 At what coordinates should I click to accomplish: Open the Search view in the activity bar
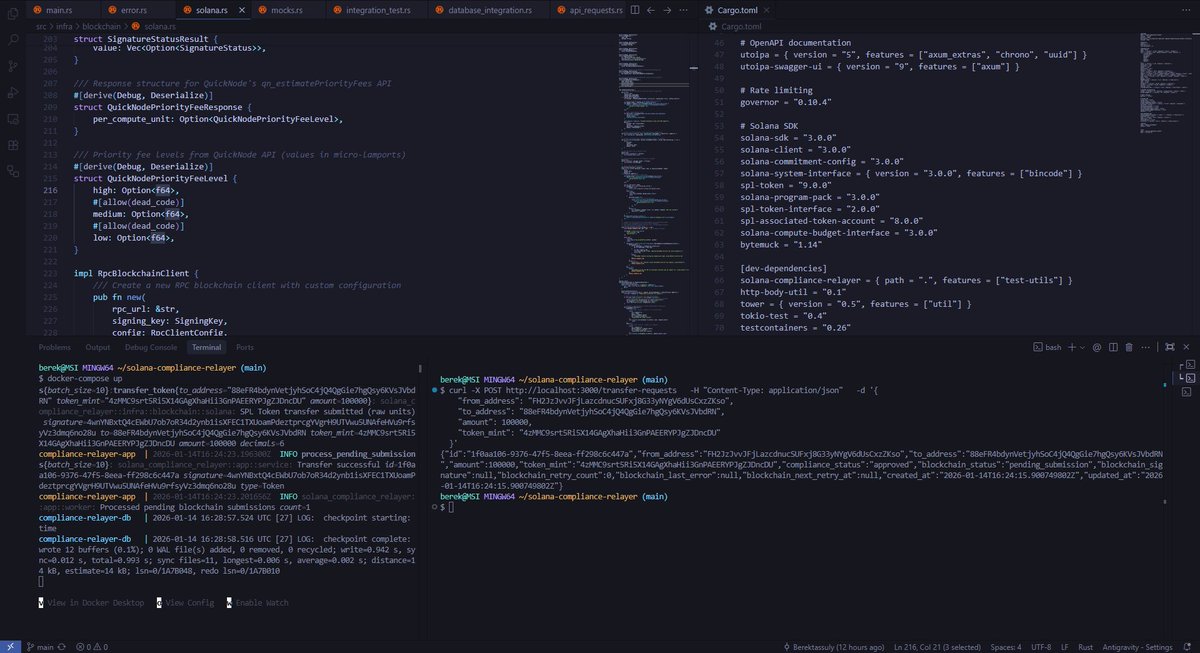12,40
